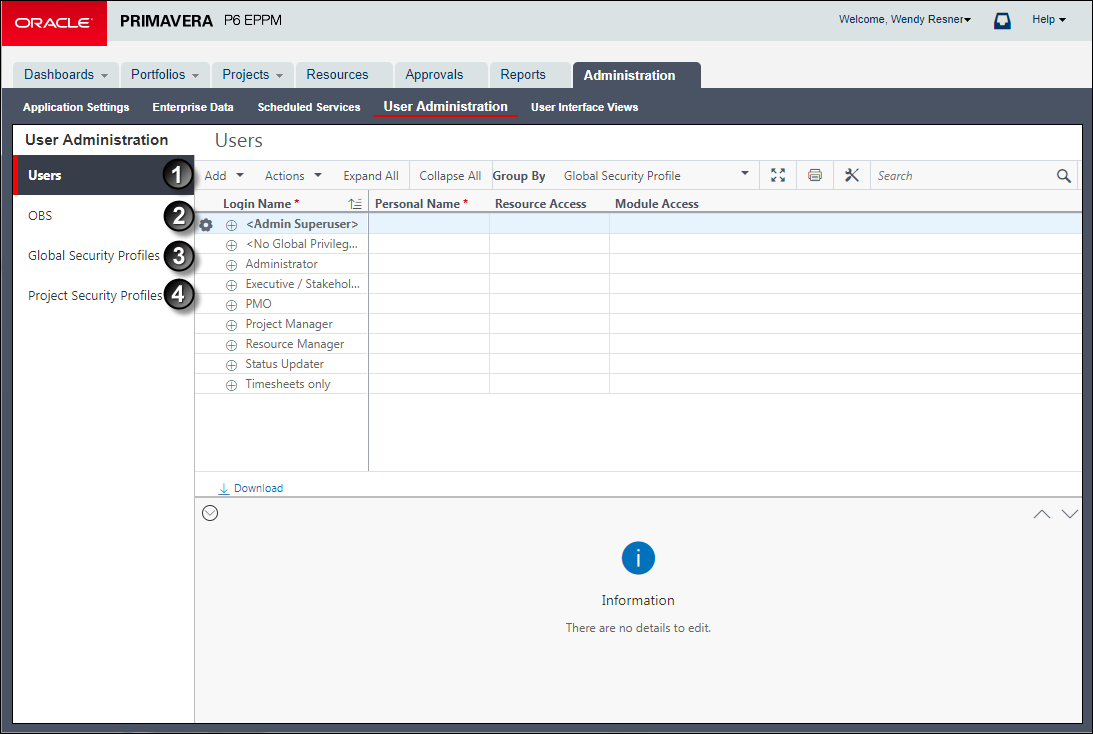Expand the Timesheets only group

(231, 385)
